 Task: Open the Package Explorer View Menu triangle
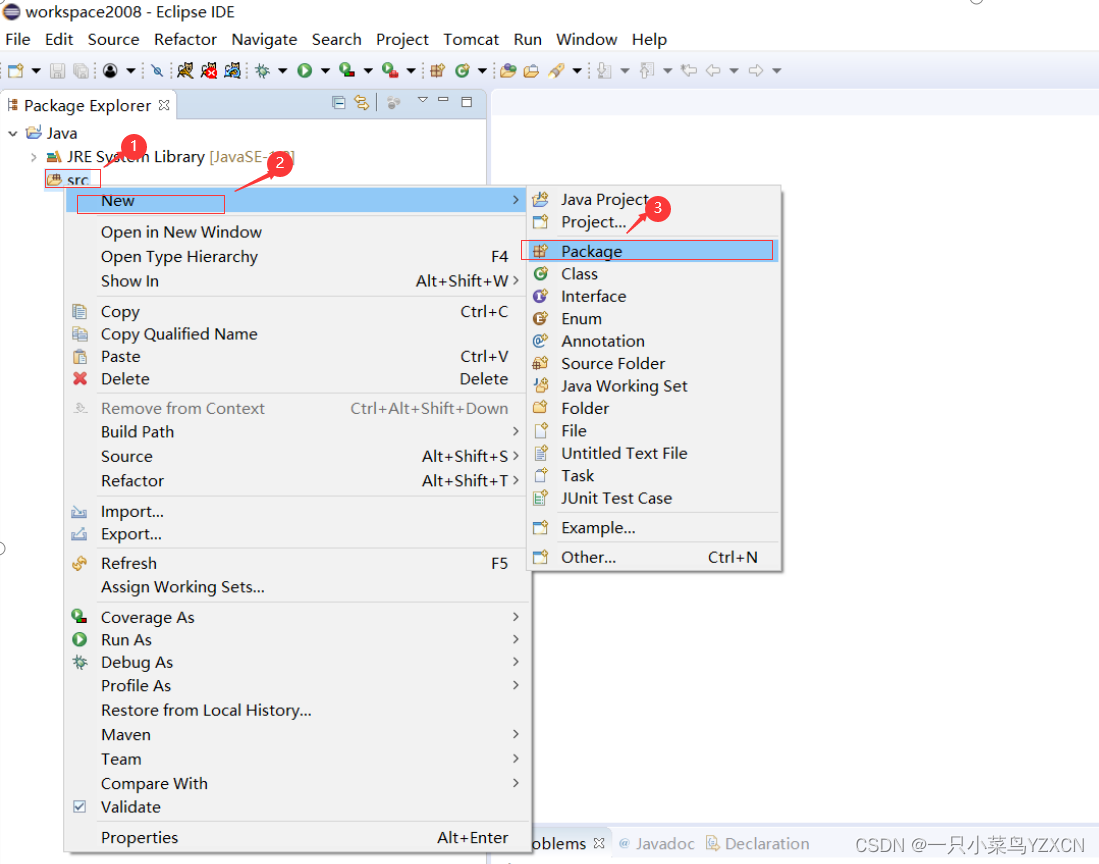click(x=423, y=100)
